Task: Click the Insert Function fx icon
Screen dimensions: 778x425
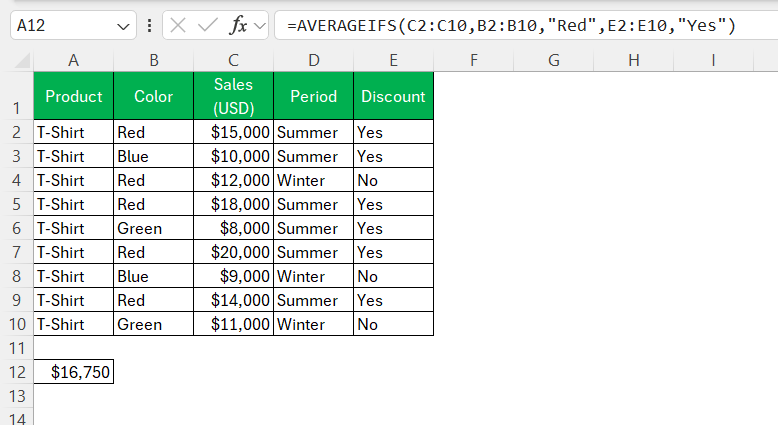Action: point(238,25)
